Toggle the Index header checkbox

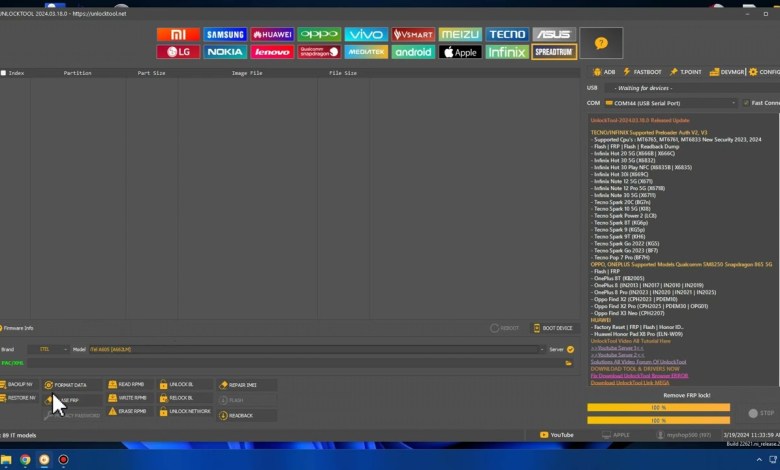click(x=3, y=73)
